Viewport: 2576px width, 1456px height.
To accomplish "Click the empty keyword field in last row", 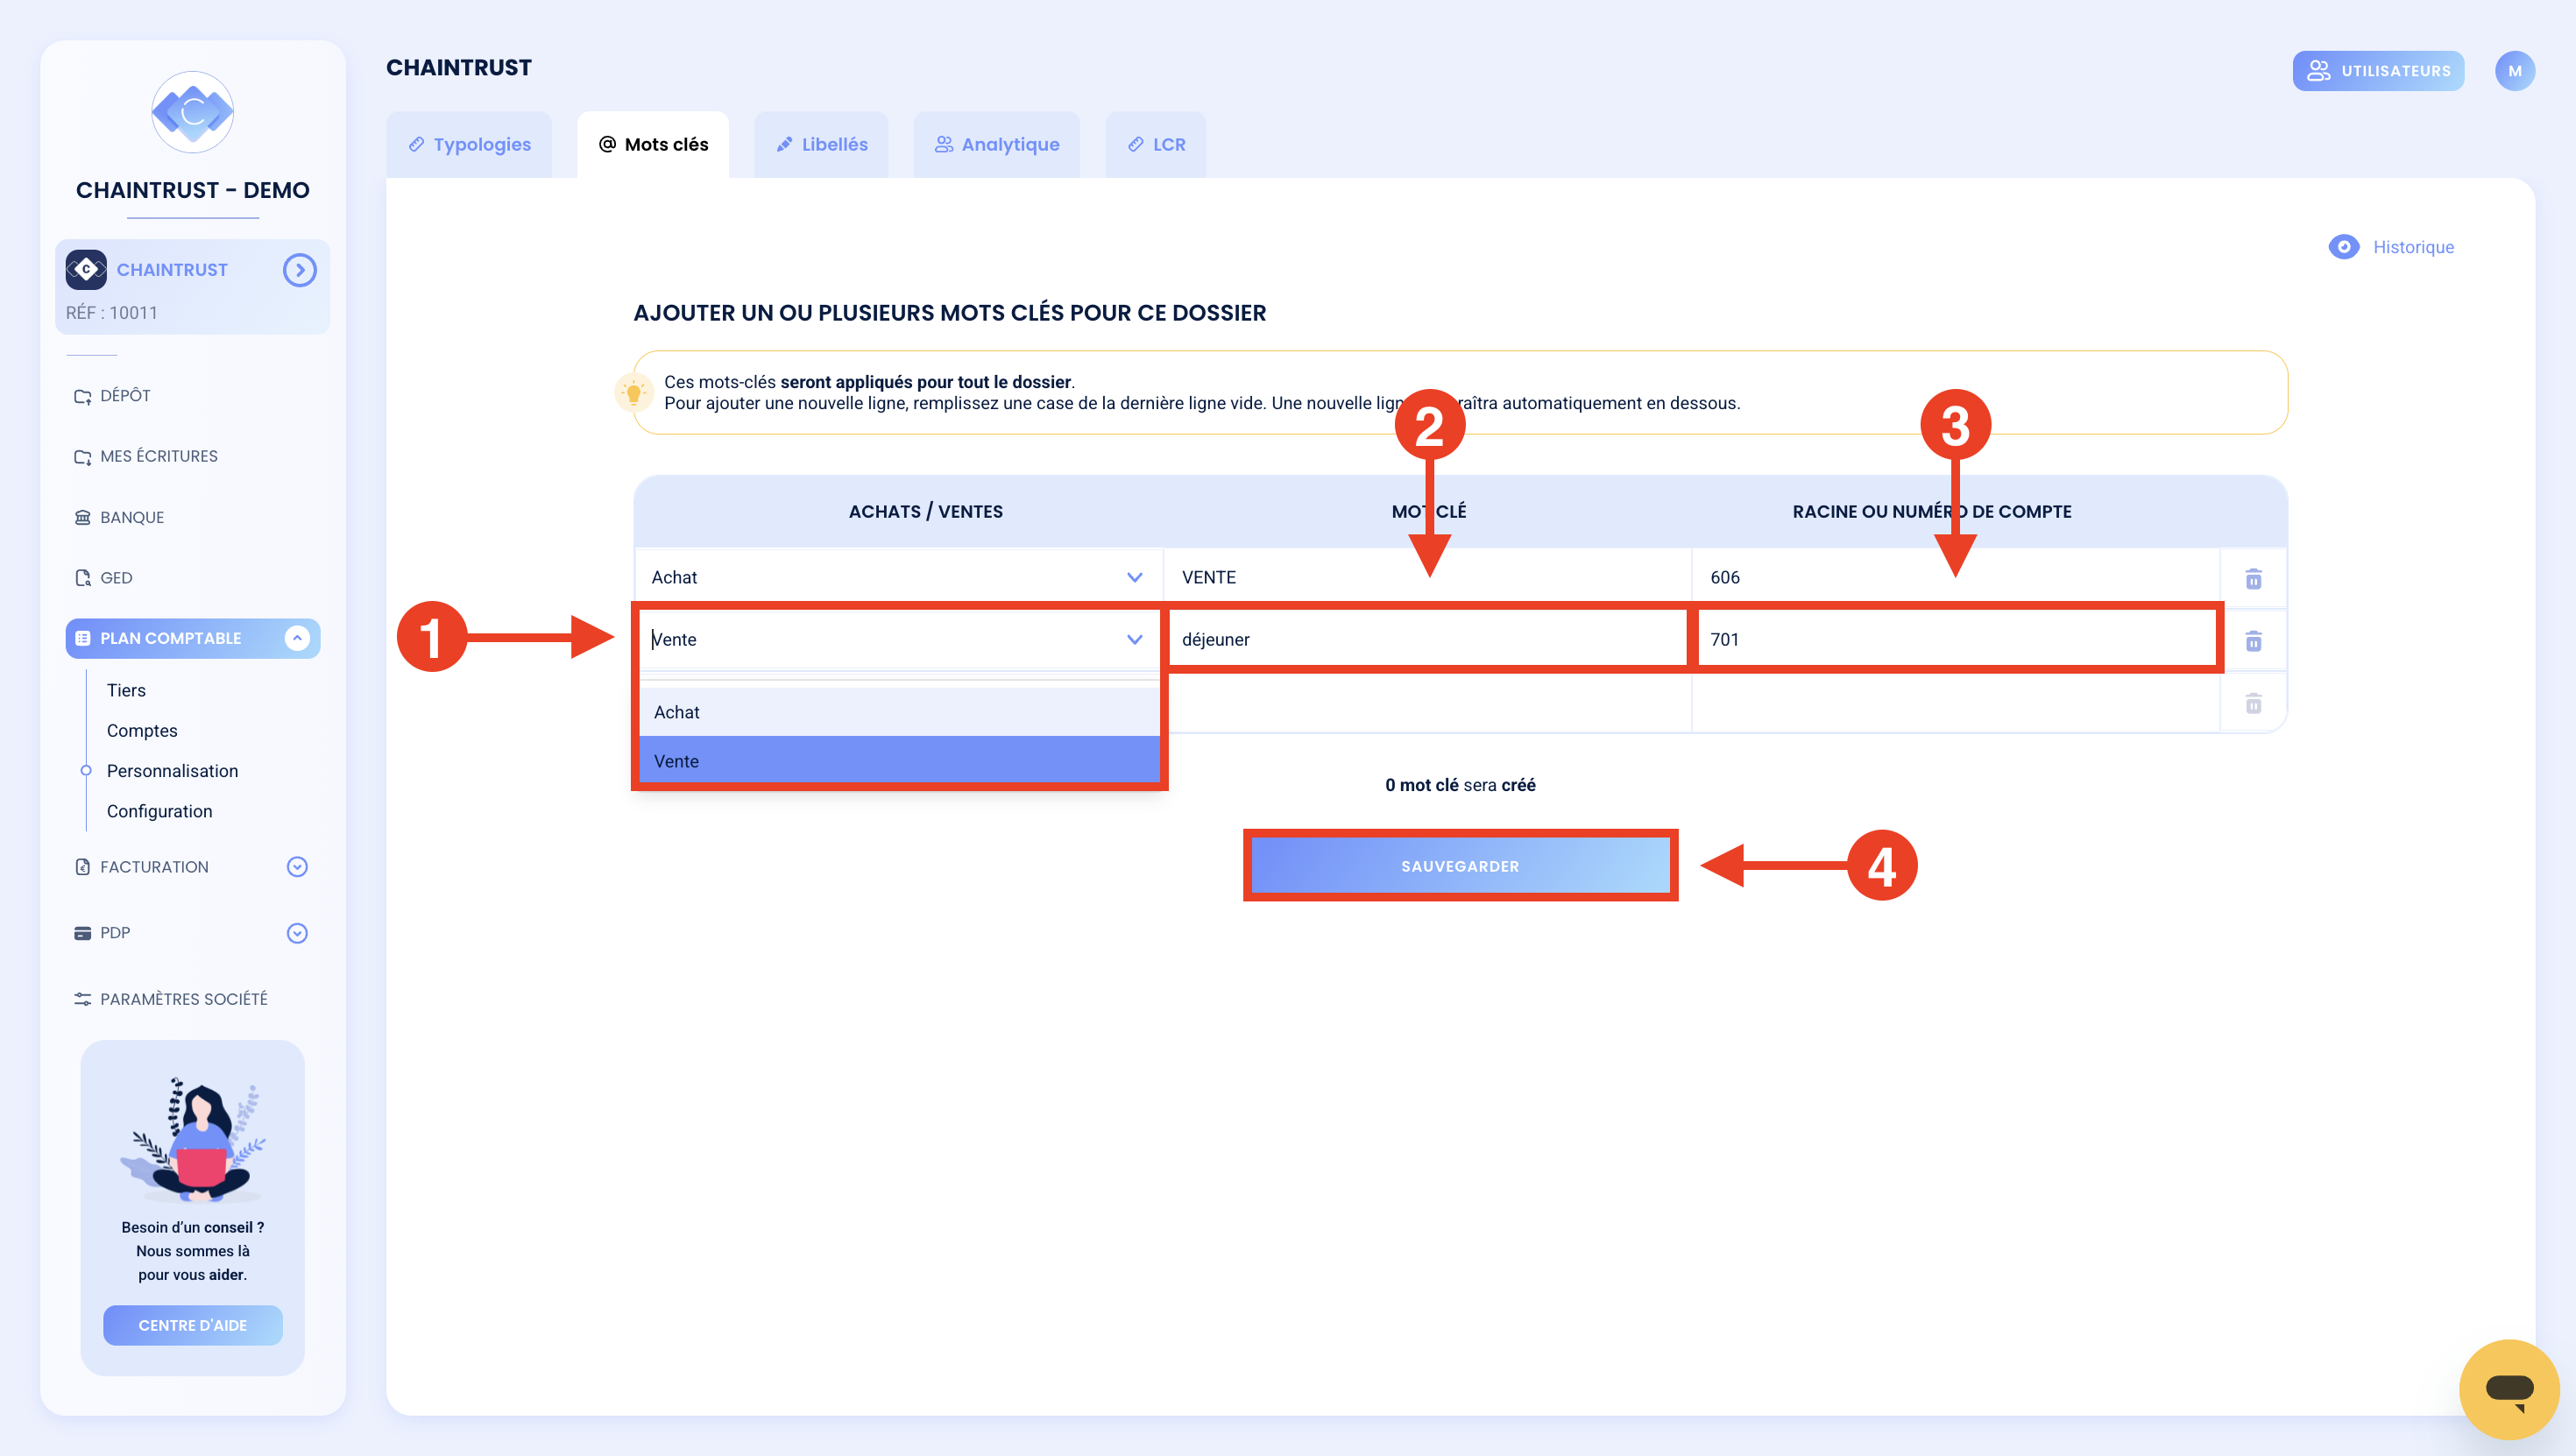I will (1427, 703).
